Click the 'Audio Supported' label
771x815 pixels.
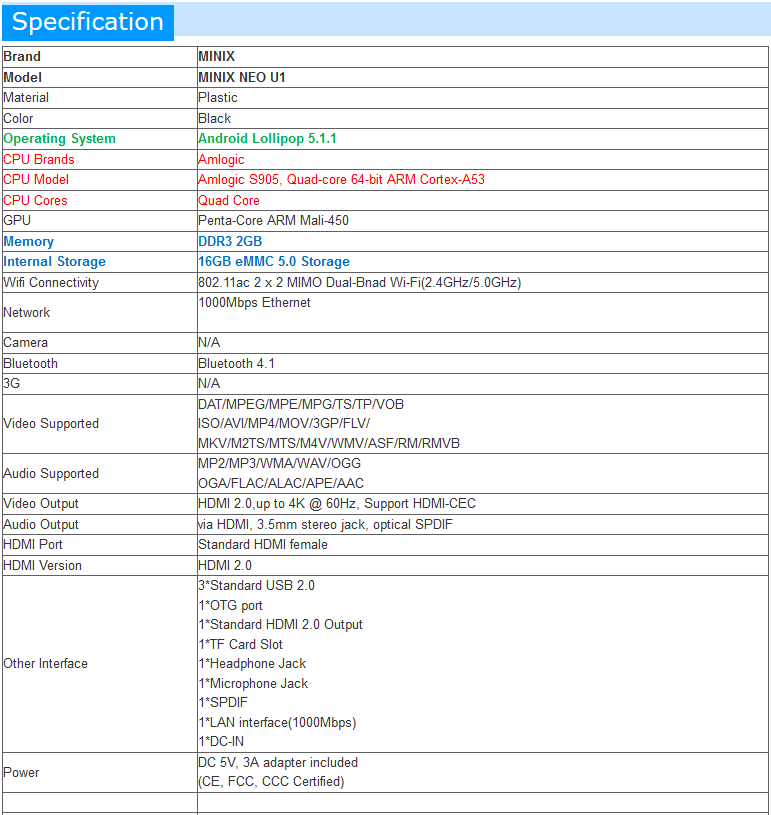(51, 474)
